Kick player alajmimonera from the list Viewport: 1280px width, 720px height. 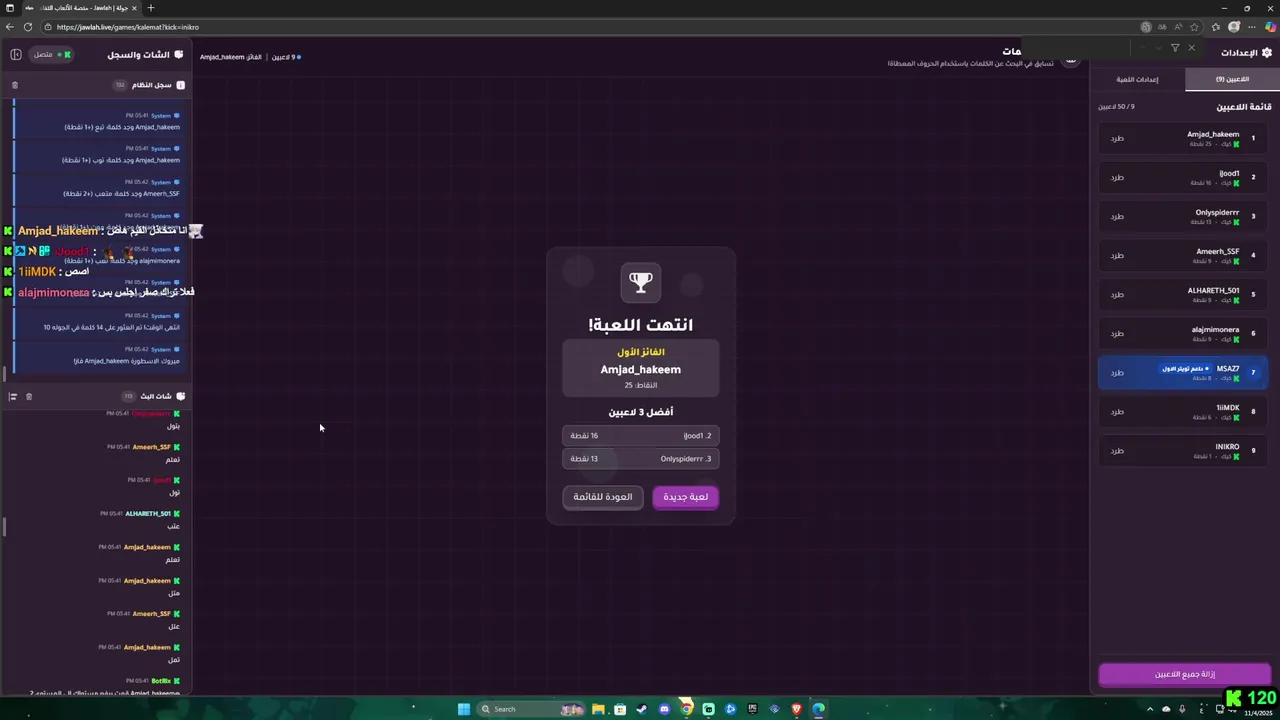(1117, 333)
